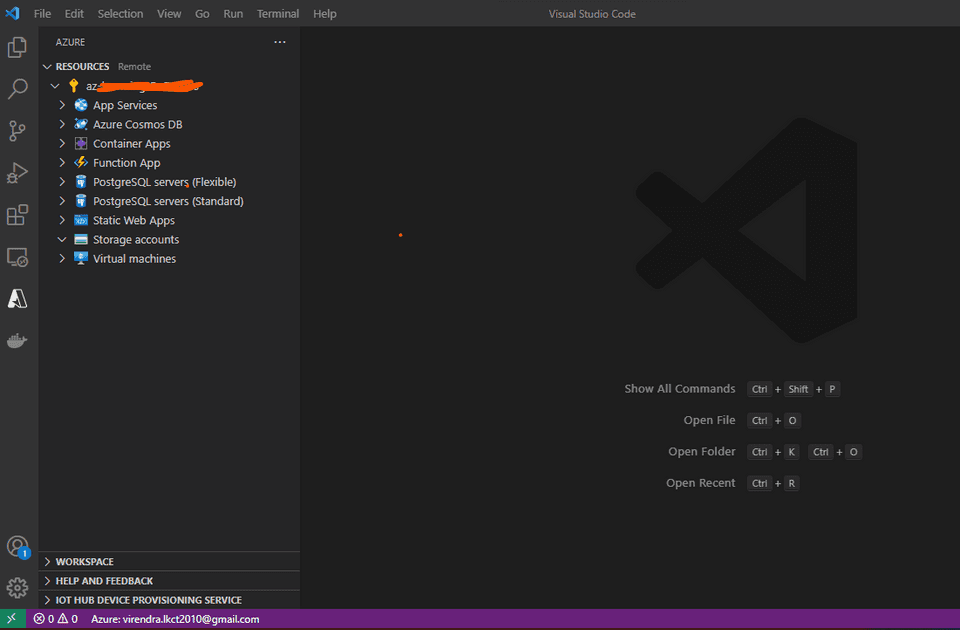This screenshot has height=630, width=960.
Task: Collapse the subscription node chevron
Action: (x=55, y=86)
